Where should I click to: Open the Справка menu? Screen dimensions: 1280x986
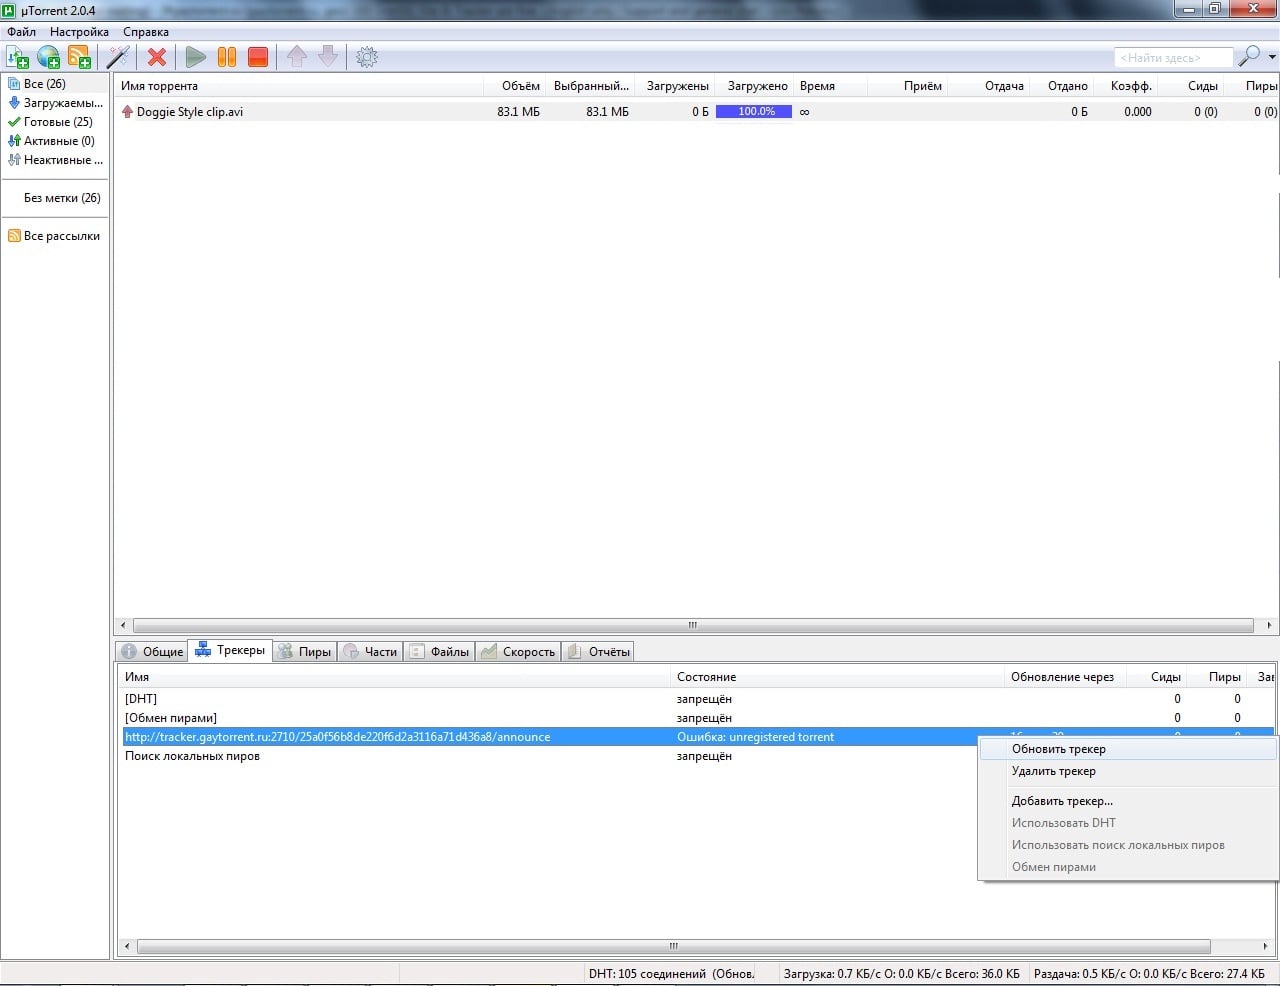(x=146, y=32)
